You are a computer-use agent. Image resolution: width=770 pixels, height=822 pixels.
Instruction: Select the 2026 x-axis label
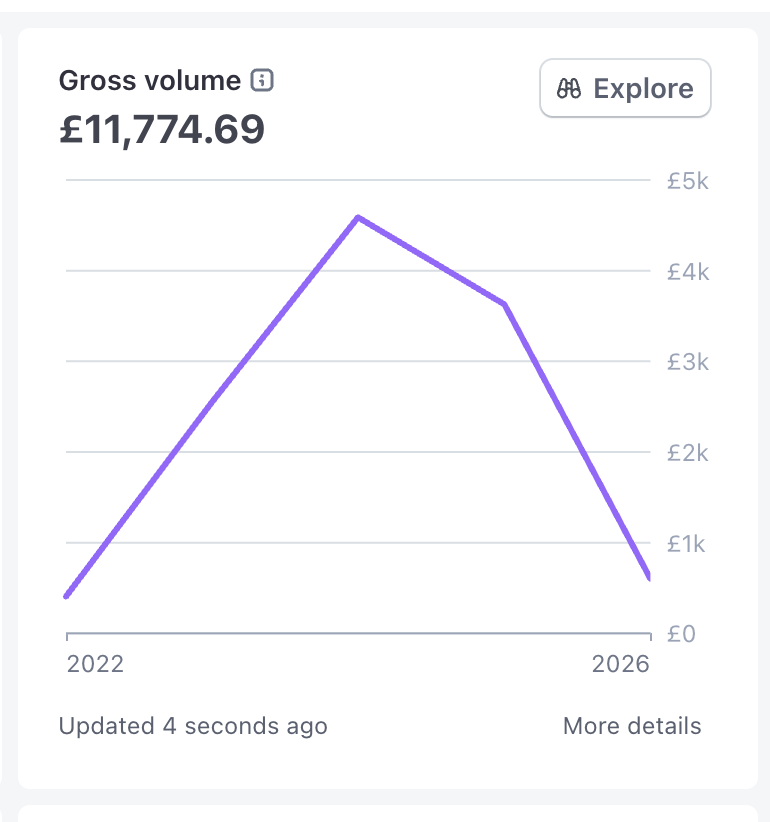(x=620, y=664)
